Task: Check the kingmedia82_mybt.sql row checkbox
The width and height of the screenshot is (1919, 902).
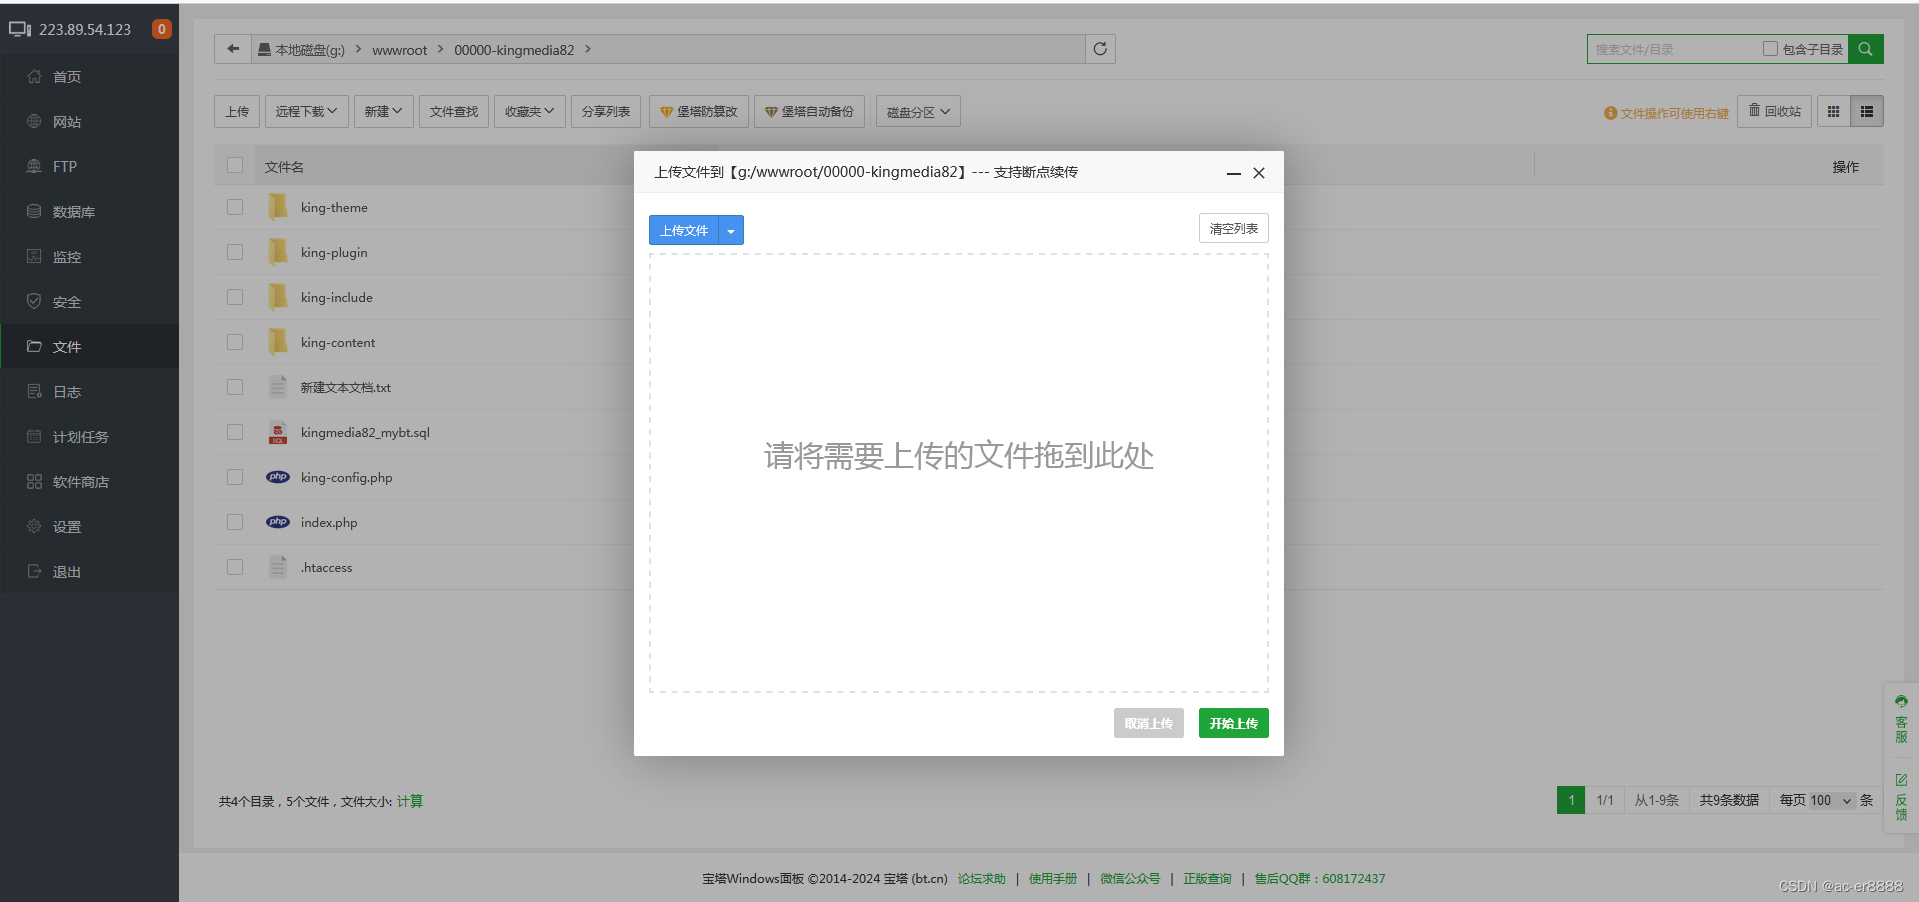Action: point(235,432)
